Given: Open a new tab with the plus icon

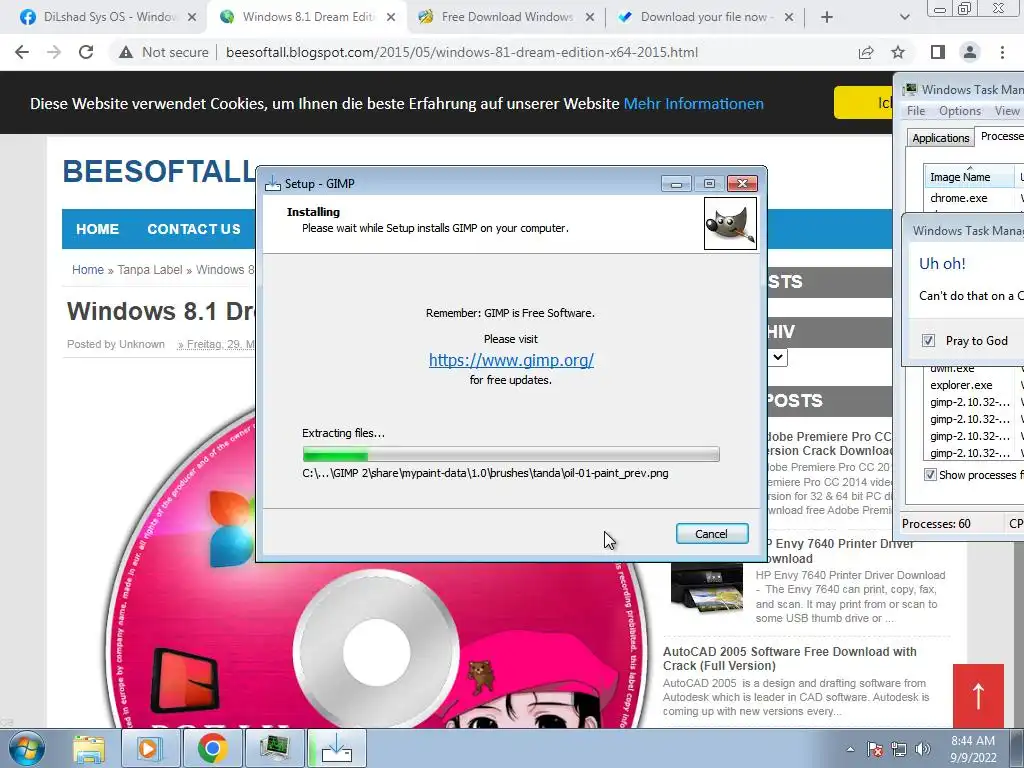Looking at the screenshot, I should 827,17.
